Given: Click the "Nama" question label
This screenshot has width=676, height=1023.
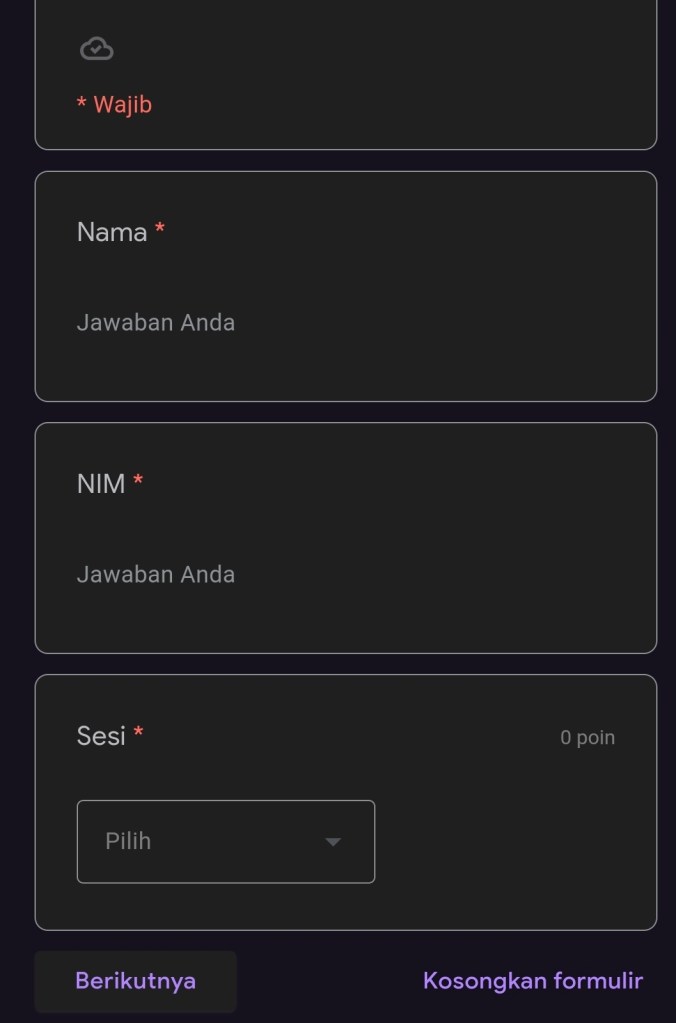Looking at the screenshot, I should click(112, 232).
